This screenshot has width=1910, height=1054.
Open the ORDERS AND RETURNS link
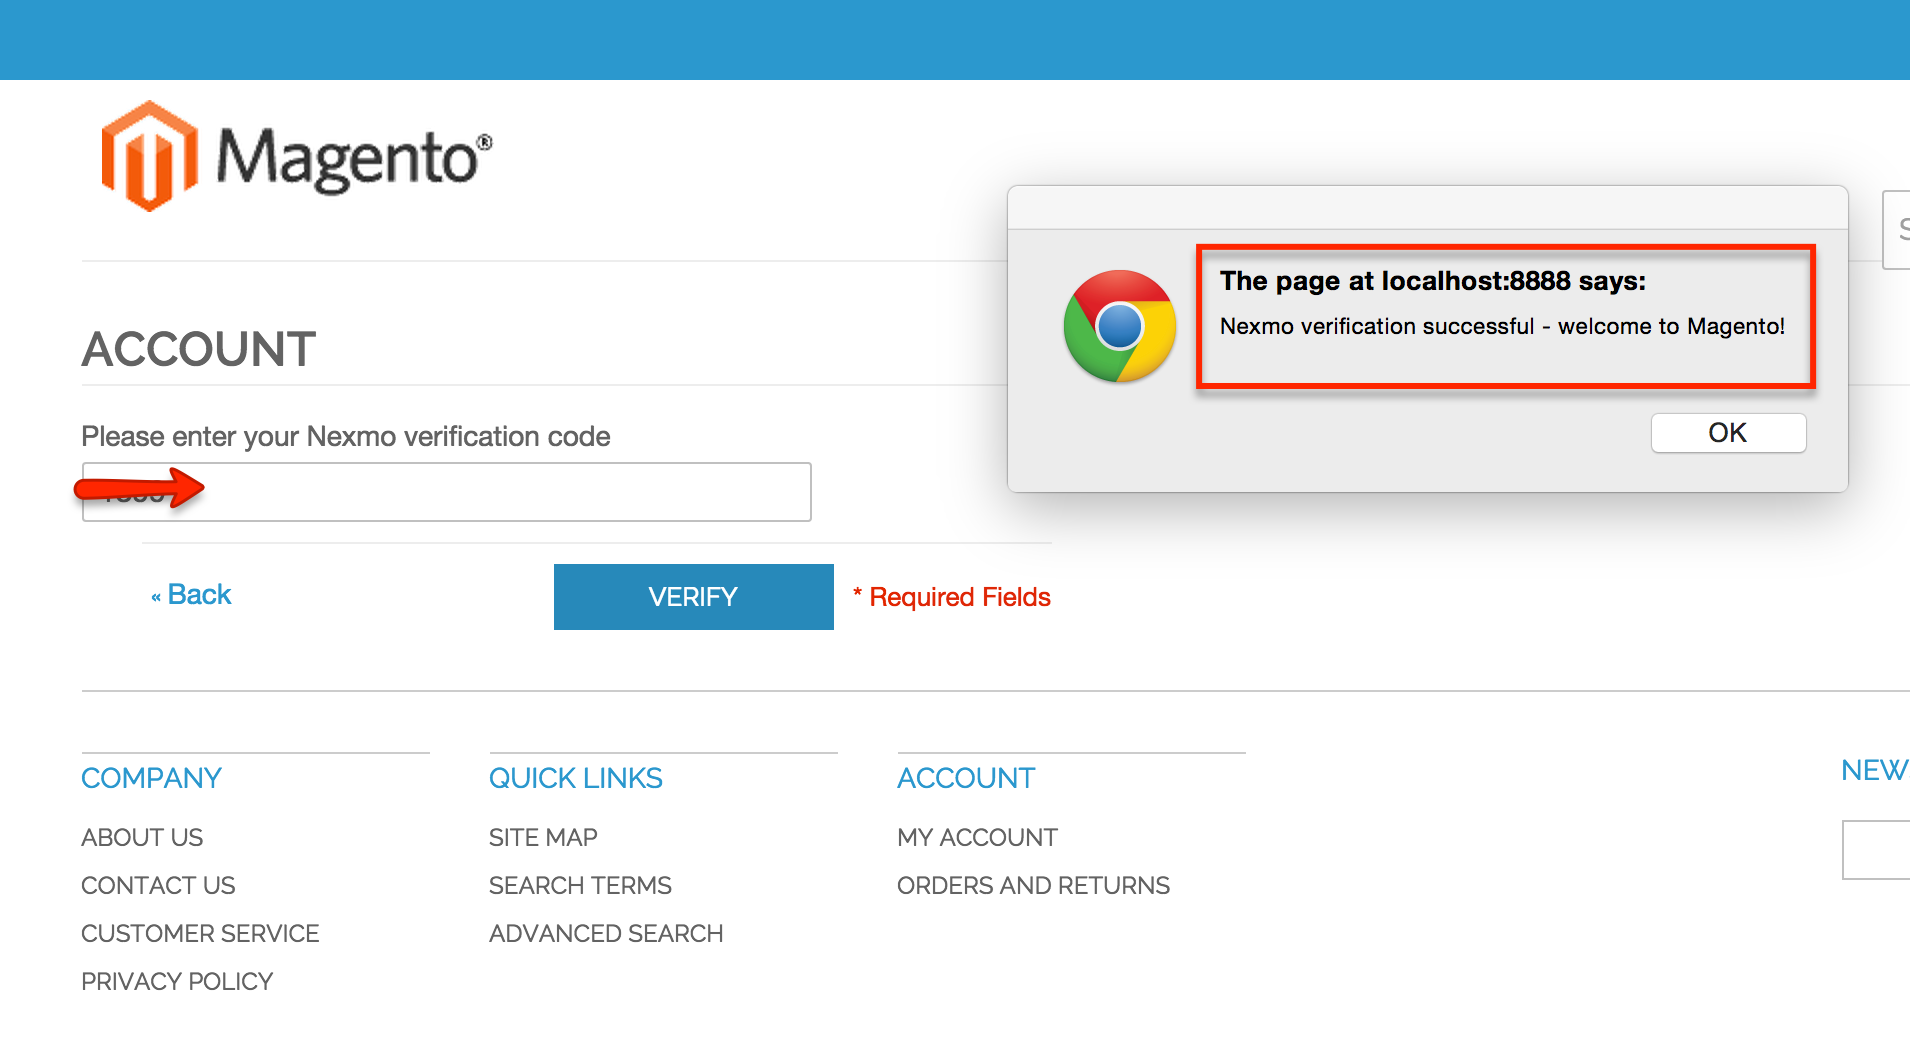1033,885
